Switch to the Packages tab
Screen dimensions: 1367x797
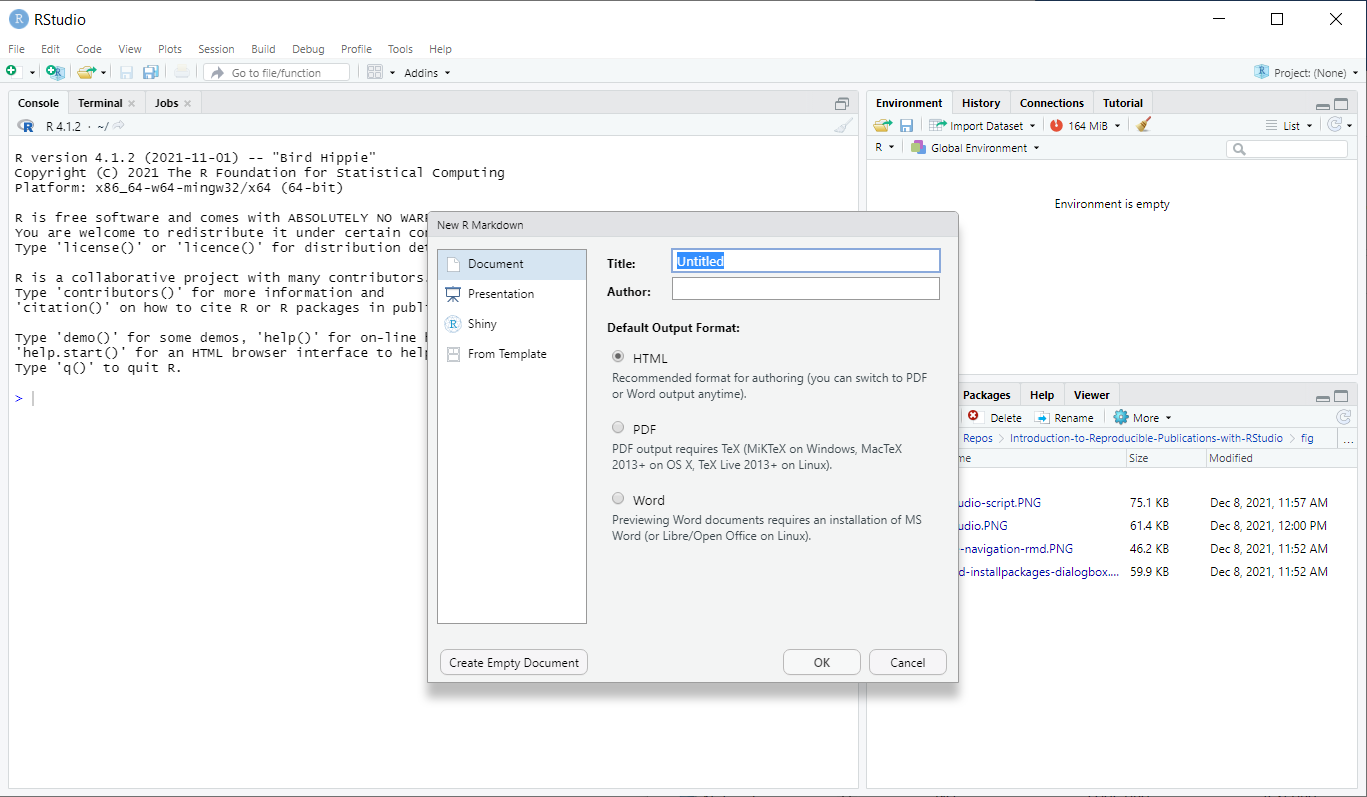point(987,395)
